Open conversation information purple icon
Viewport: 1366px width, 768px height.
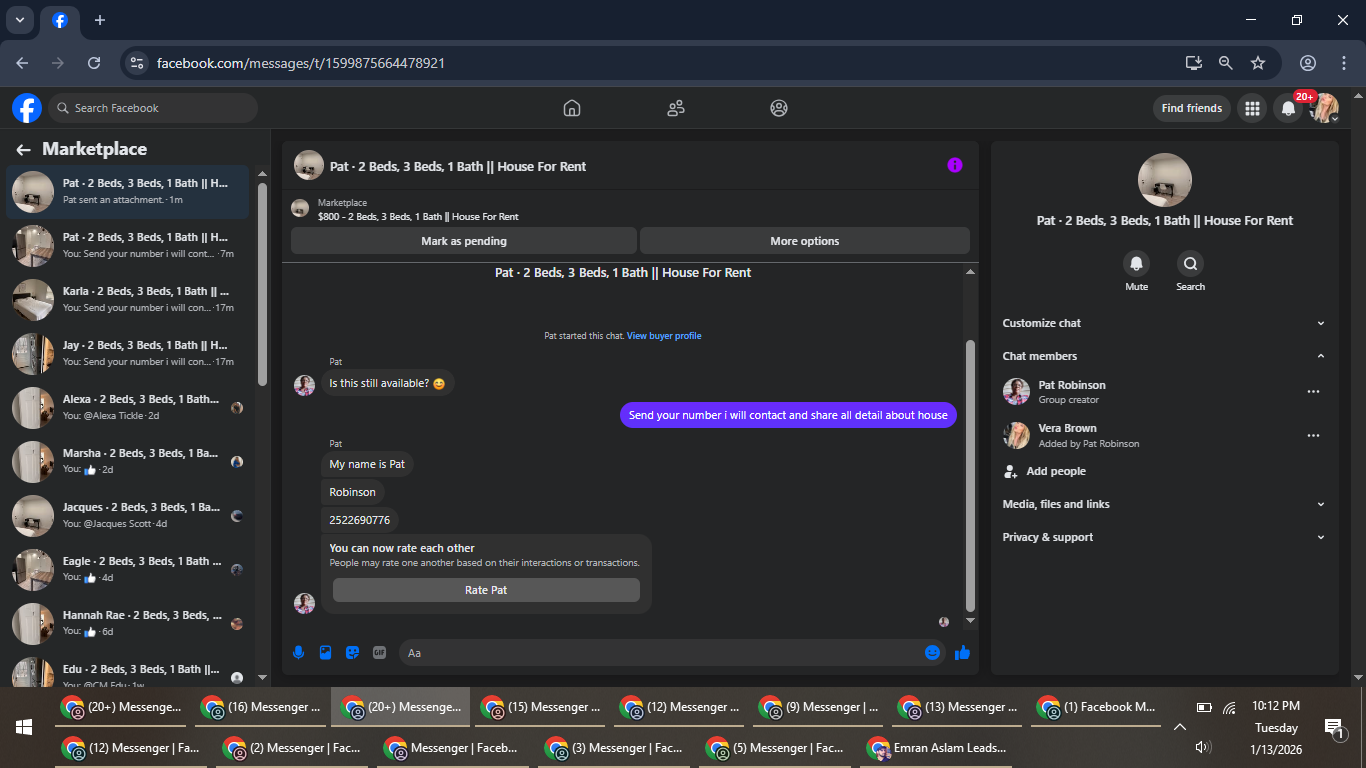tap(955, 165)
